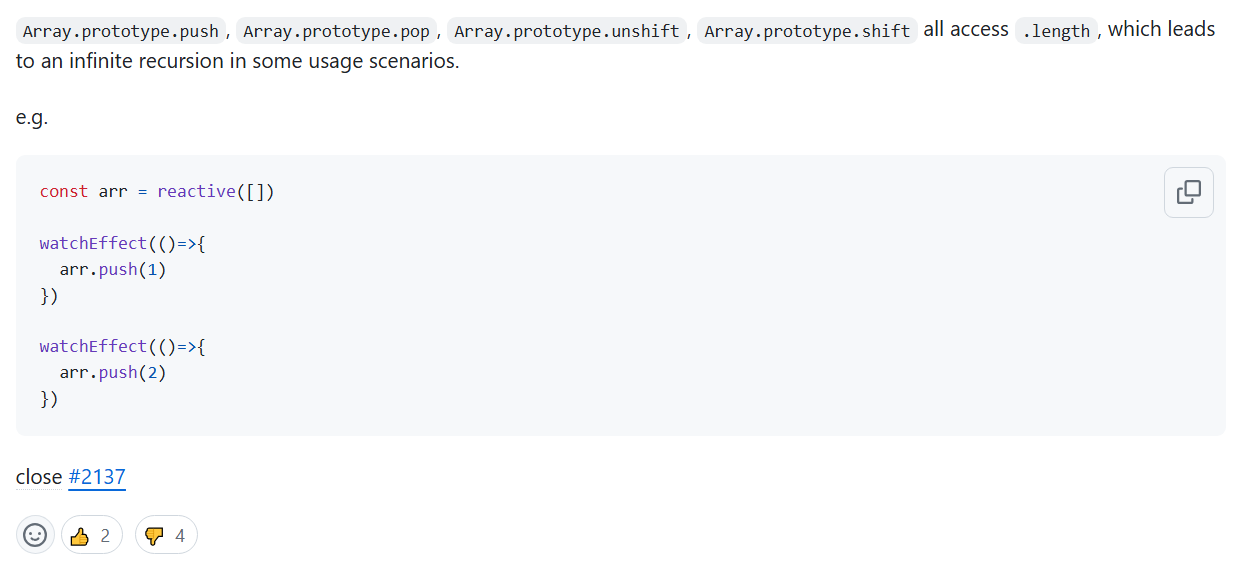Image resolution: width=1240 pixels, height=567 pixels.
Task: Click the Array.prototype.unshift inline code
Action: (x=567, y=31)
